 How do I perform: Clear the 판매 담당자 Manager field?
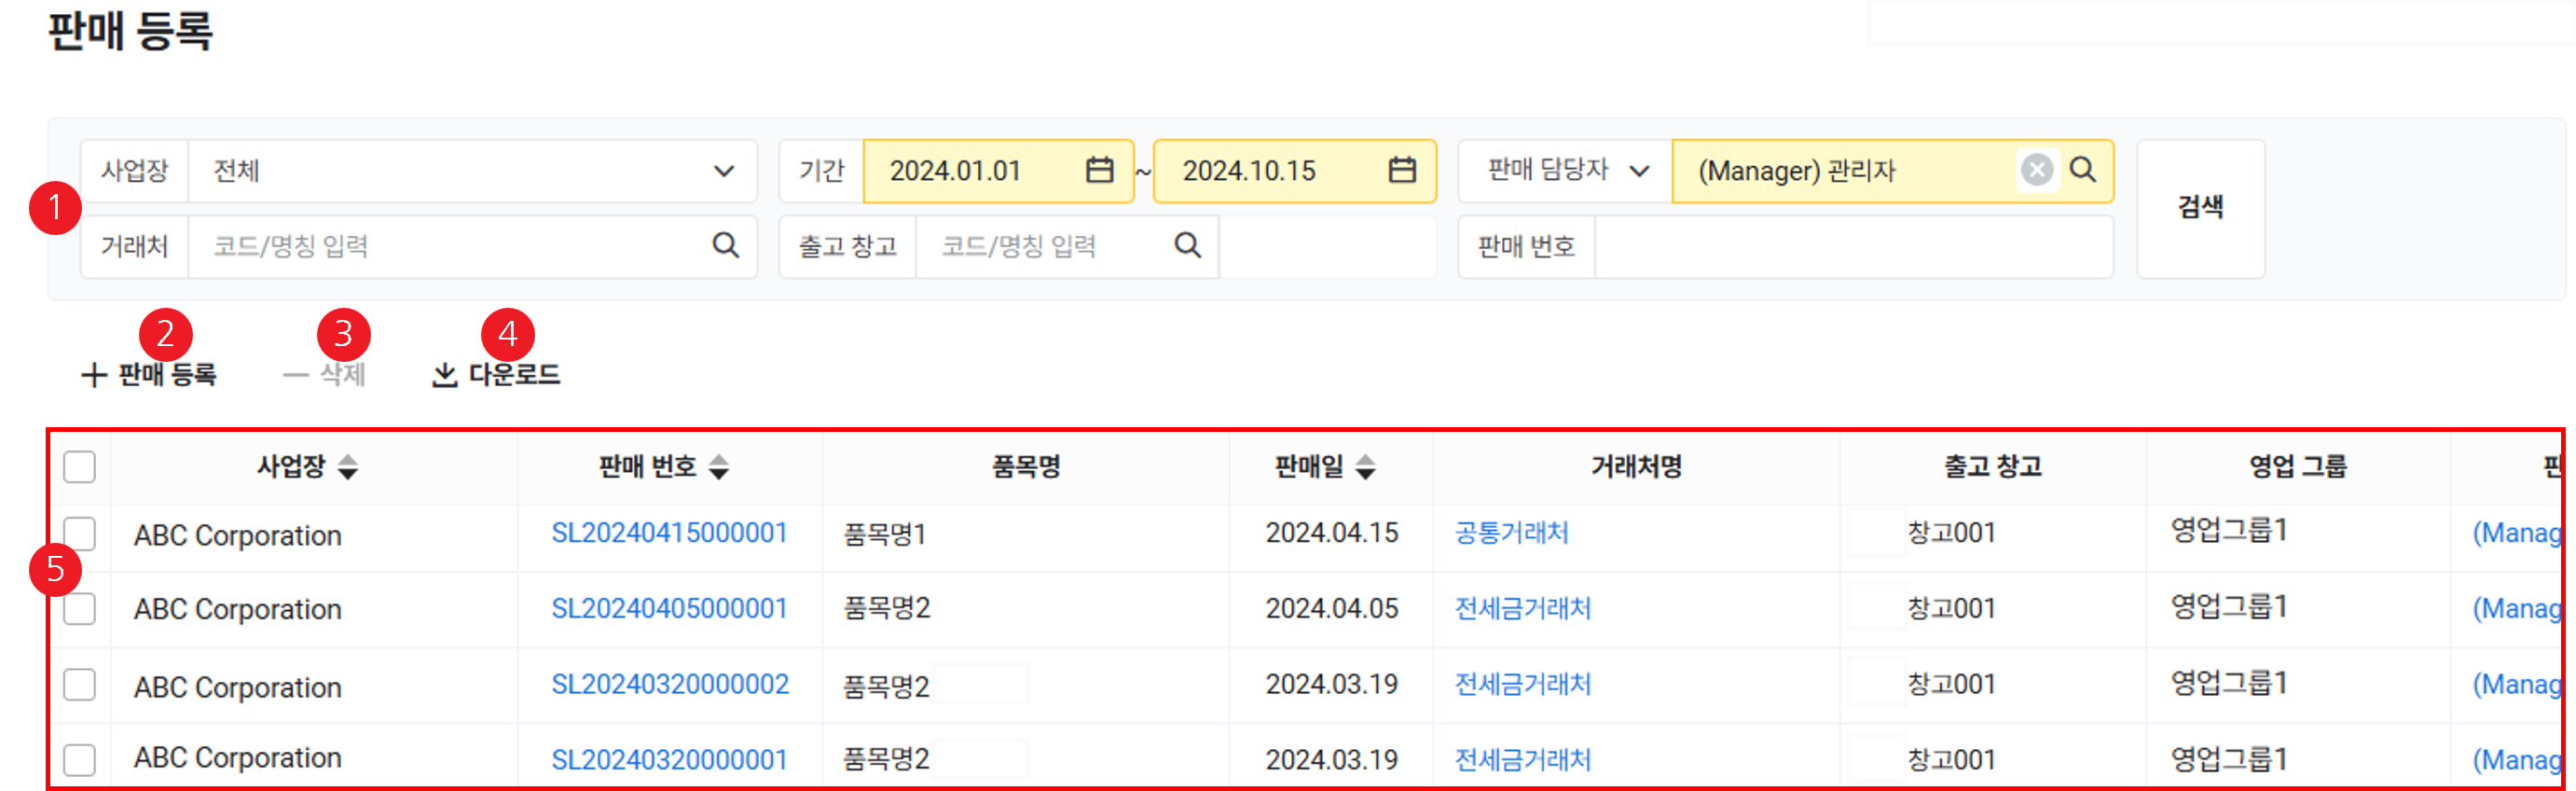tap(2036, 170)
